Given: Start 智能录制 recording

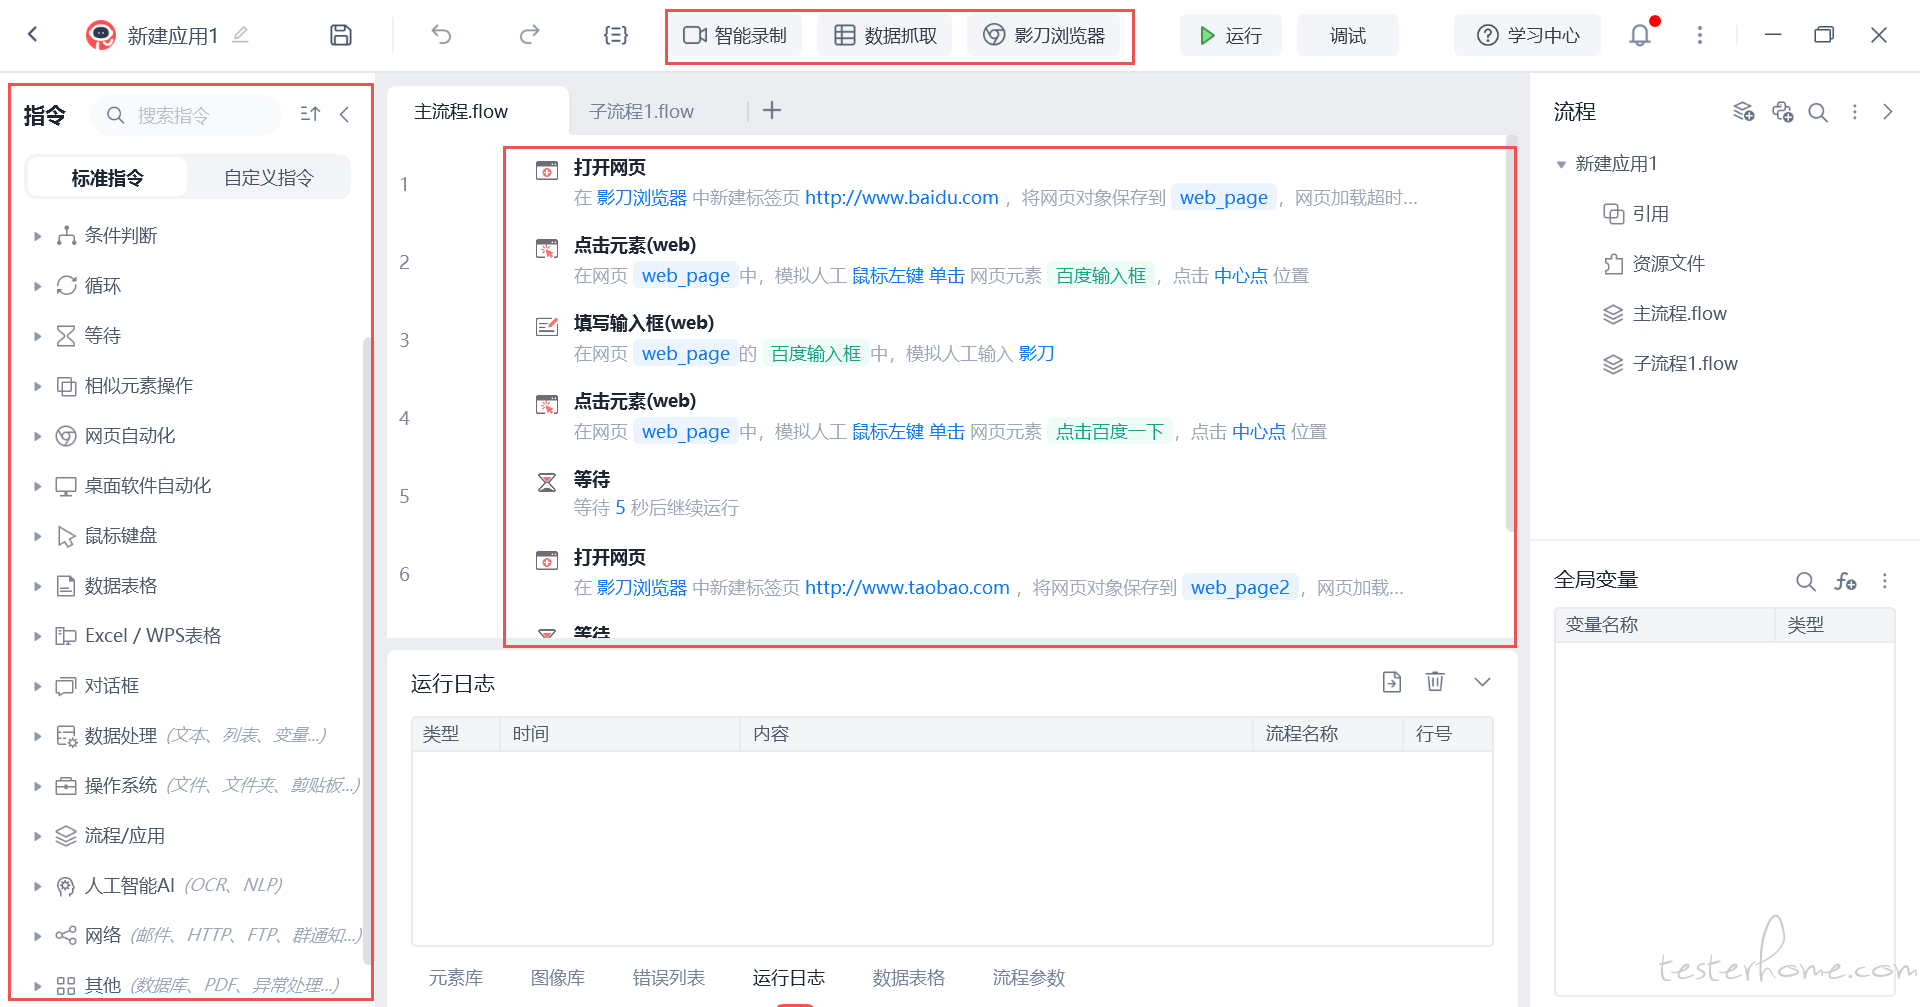Looking at the screenshot, I should point(735,36).
